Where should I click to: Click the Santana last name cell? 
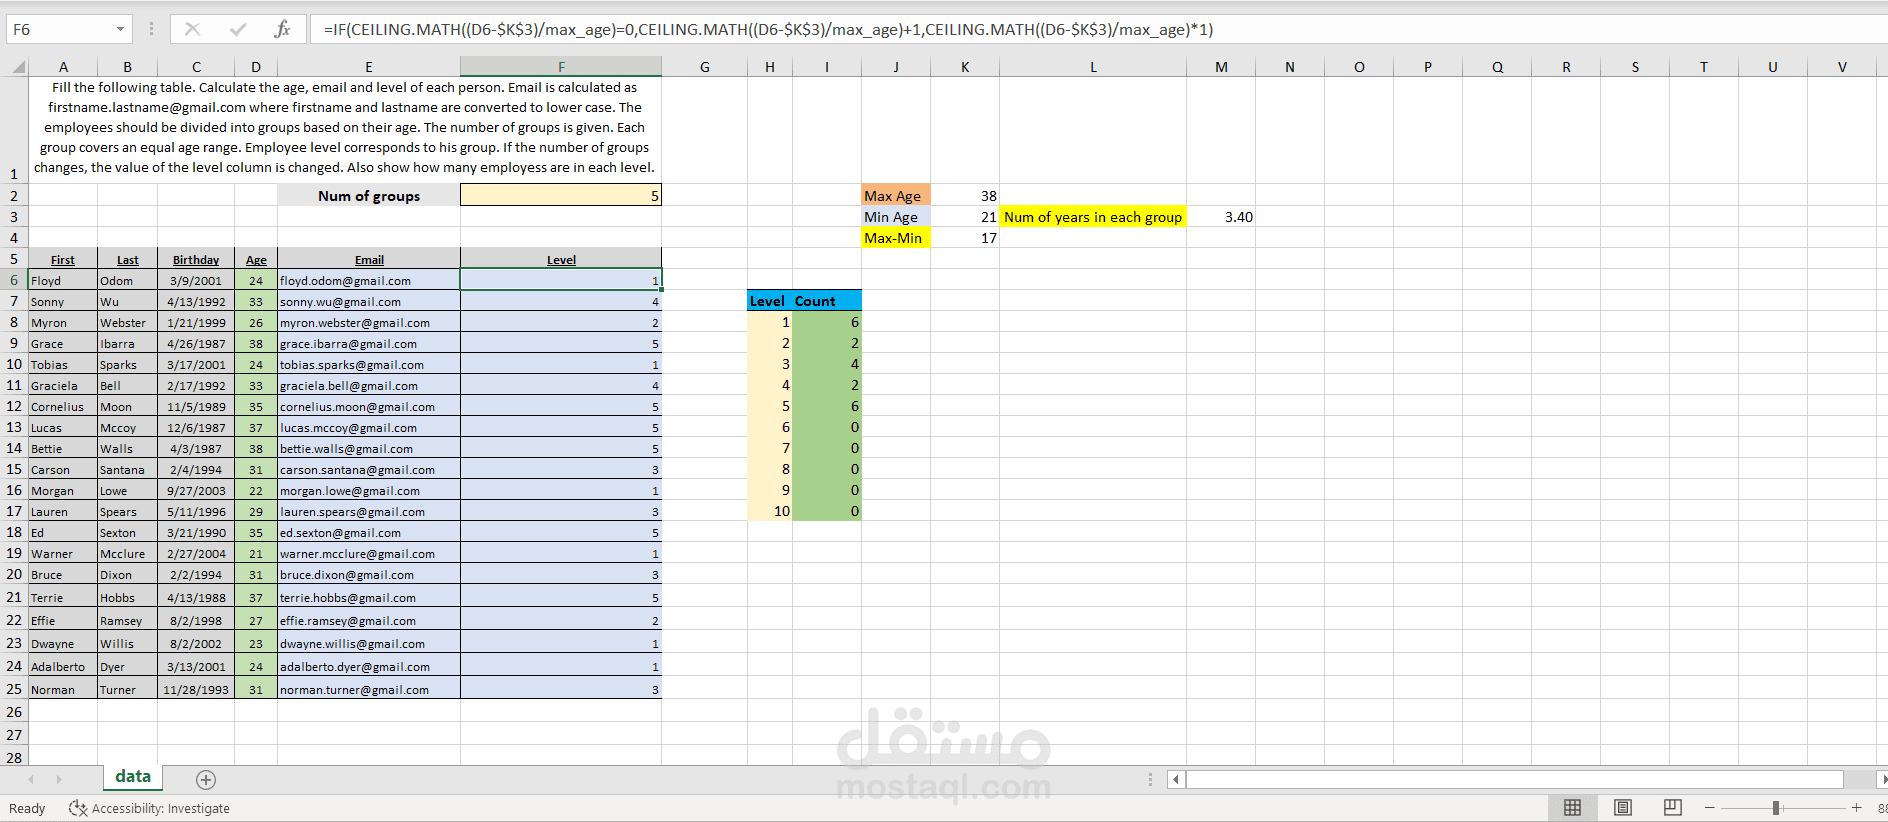coord(127,469)
